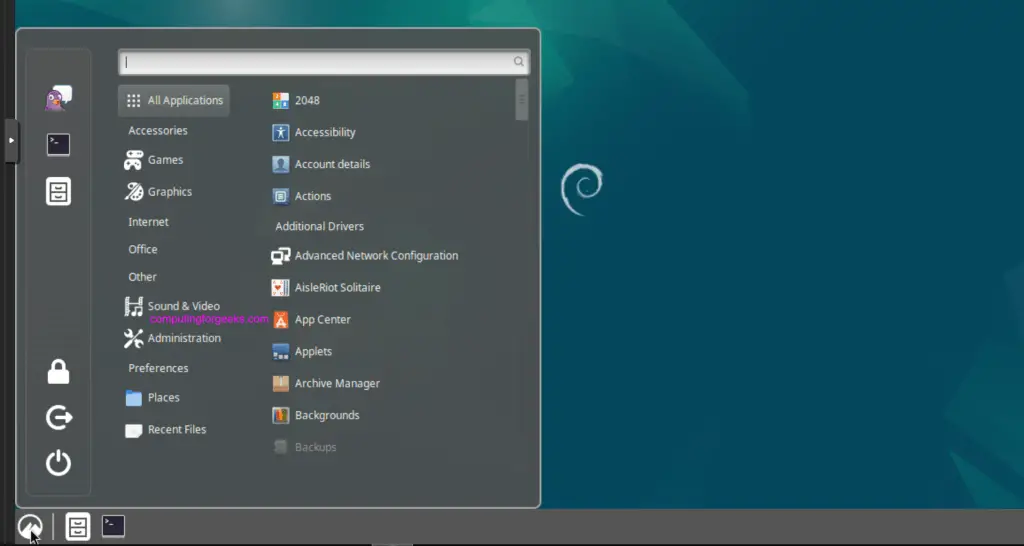Launch Terminal from the menu favorites sidebar
Viewport: 1024px width, 546px height.
pos(58,144)
